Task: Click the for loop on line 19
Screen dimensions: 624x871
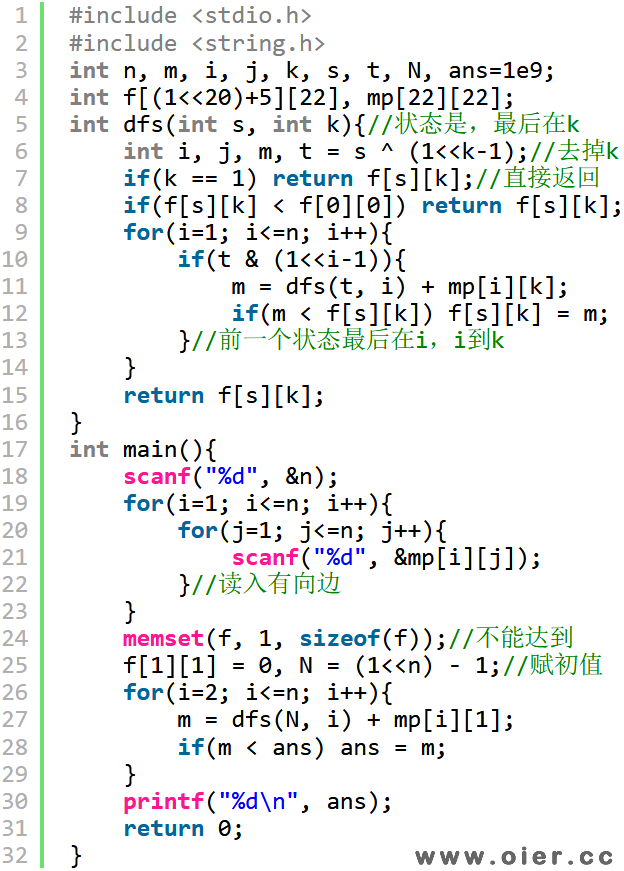Action: 258,504
